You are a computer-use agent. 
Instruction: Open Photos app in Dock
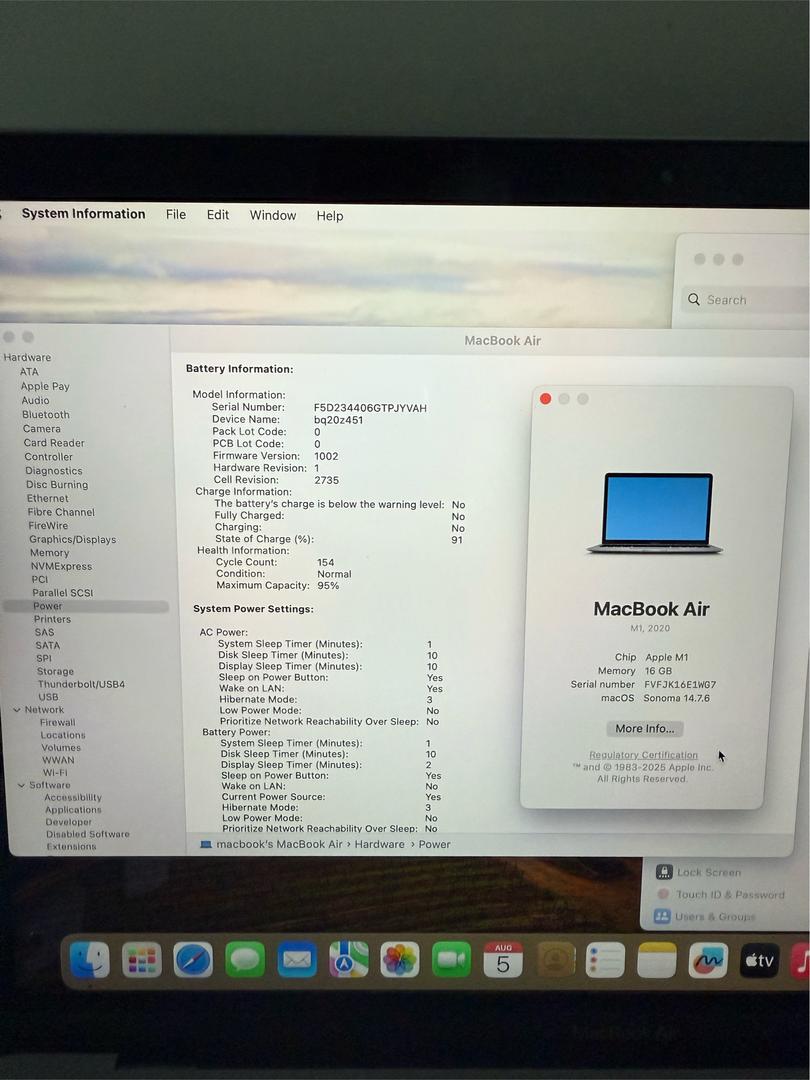pyautogui.click(x=400, y=959)
